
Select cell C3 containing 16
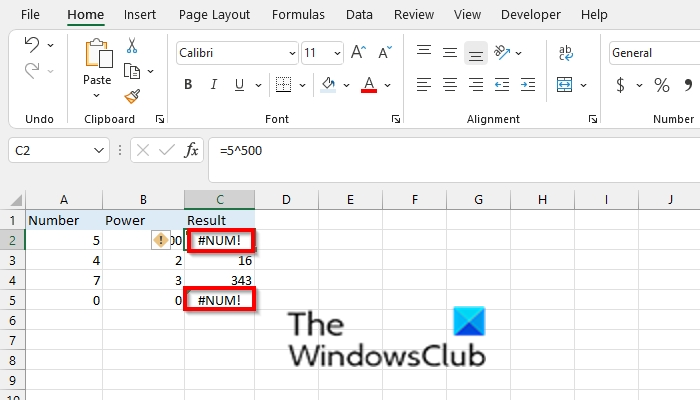click(x=220, y=260)
